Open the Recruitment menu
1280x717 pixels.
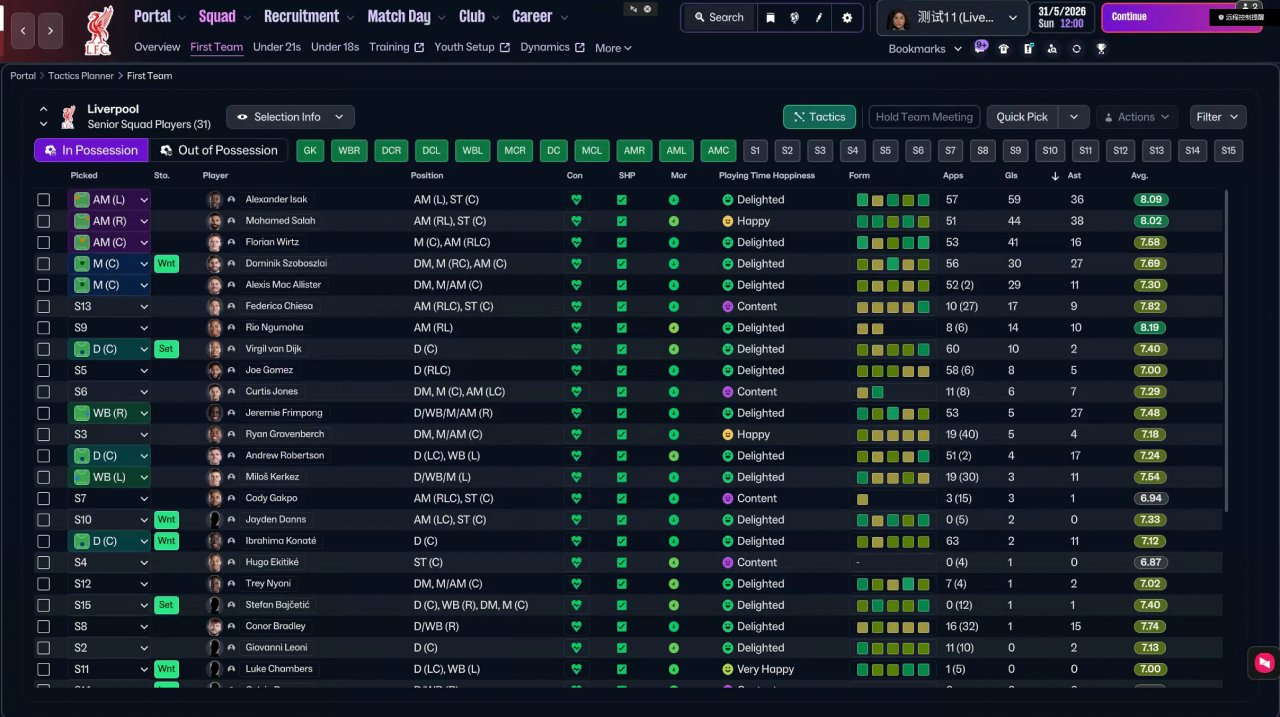pos(308,16)
